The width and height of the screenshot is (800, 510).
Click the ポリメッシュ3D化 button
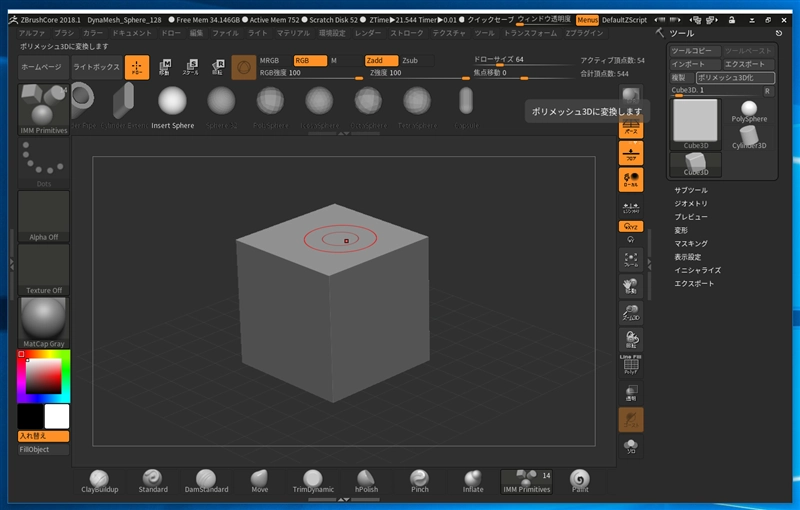click(x=735, y=78)
